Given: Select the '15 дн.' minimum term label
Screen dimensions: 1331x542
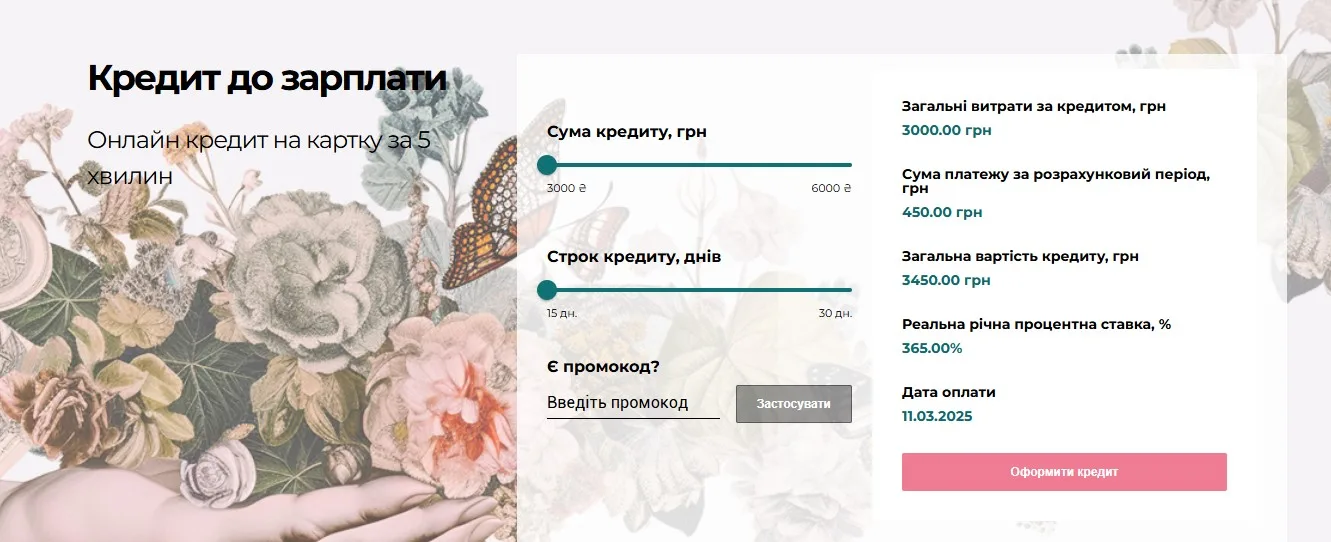Looking at the screenshot, I should (x=562, y=313).
